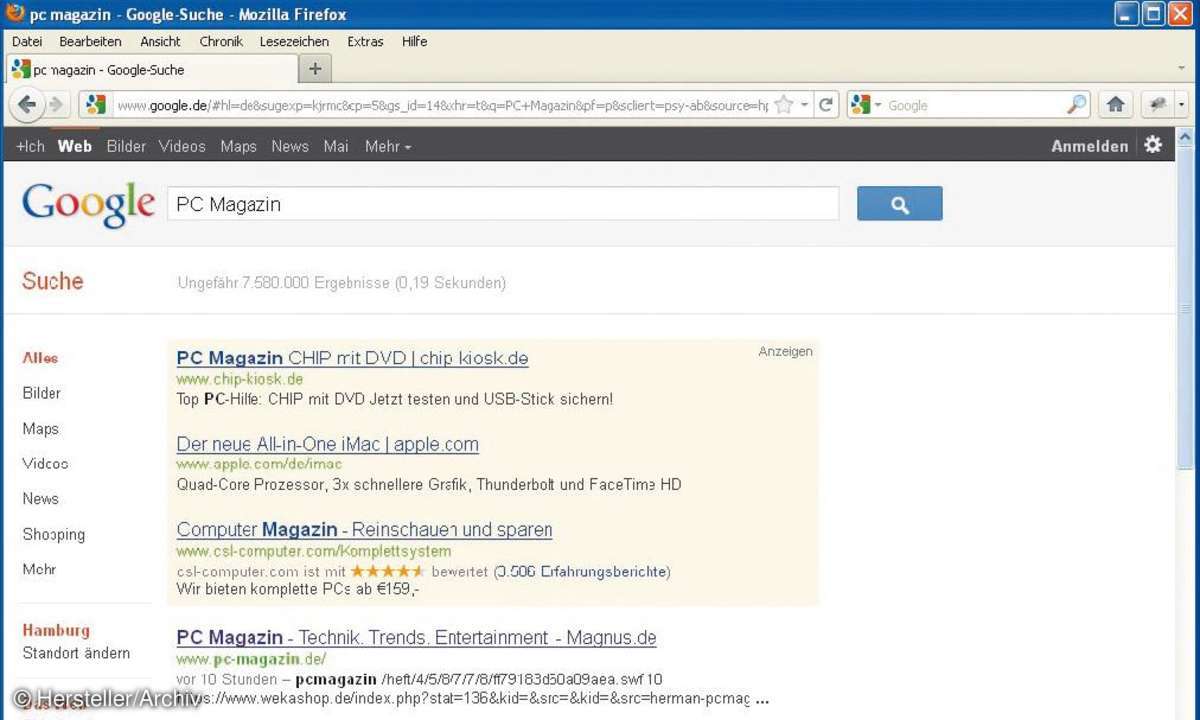Click the www.chip-kiosk.de green URL
The height and width of the screenshot is (720, 1200).
point(239,380)
